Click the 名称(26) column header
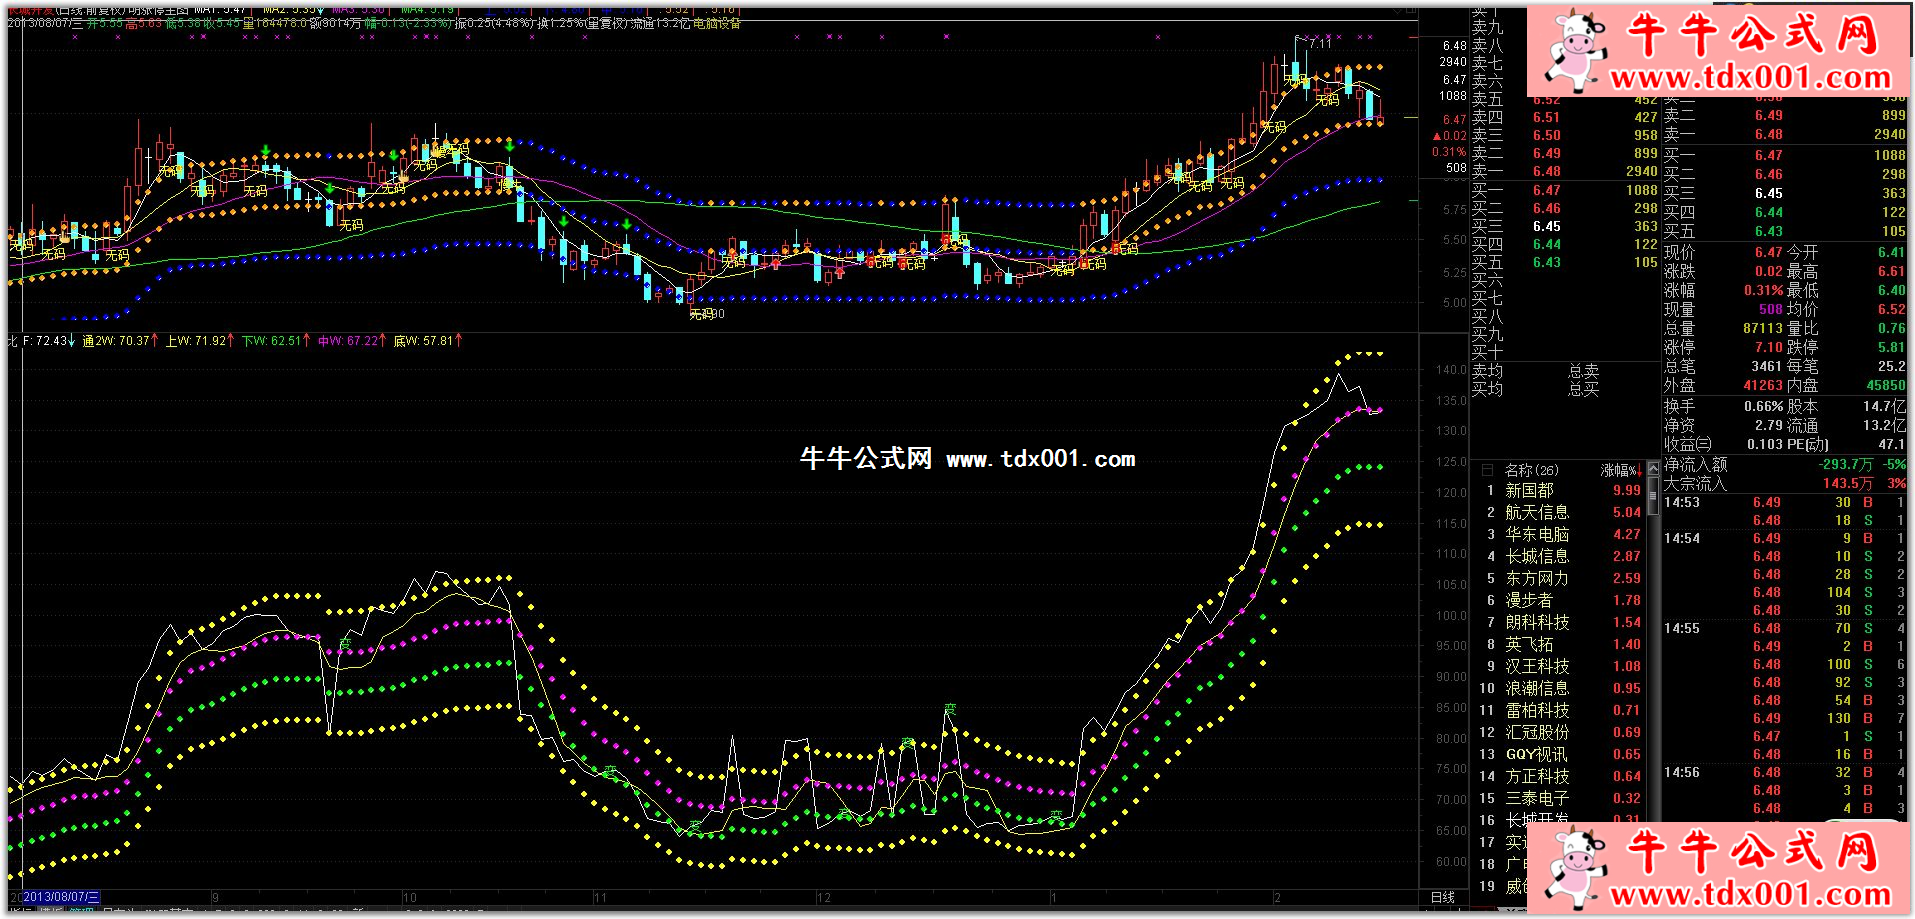This screenshot has width=1915, height=919. click(1531, 470)
